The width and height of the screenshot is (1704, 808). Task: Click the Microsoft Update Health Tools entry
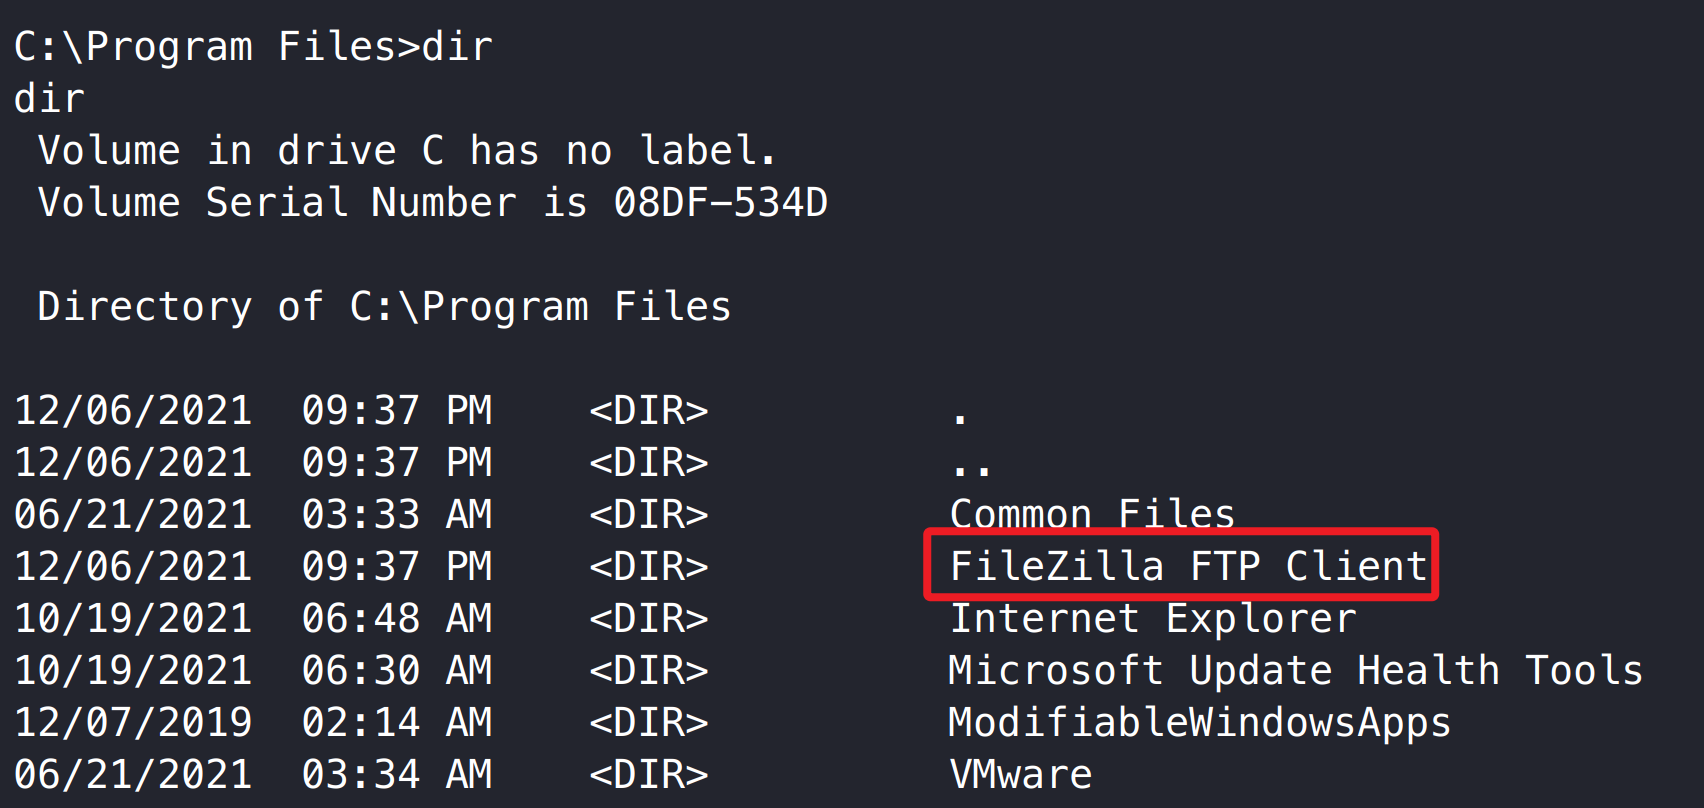pyautogui.click(x=1295, y=670)
